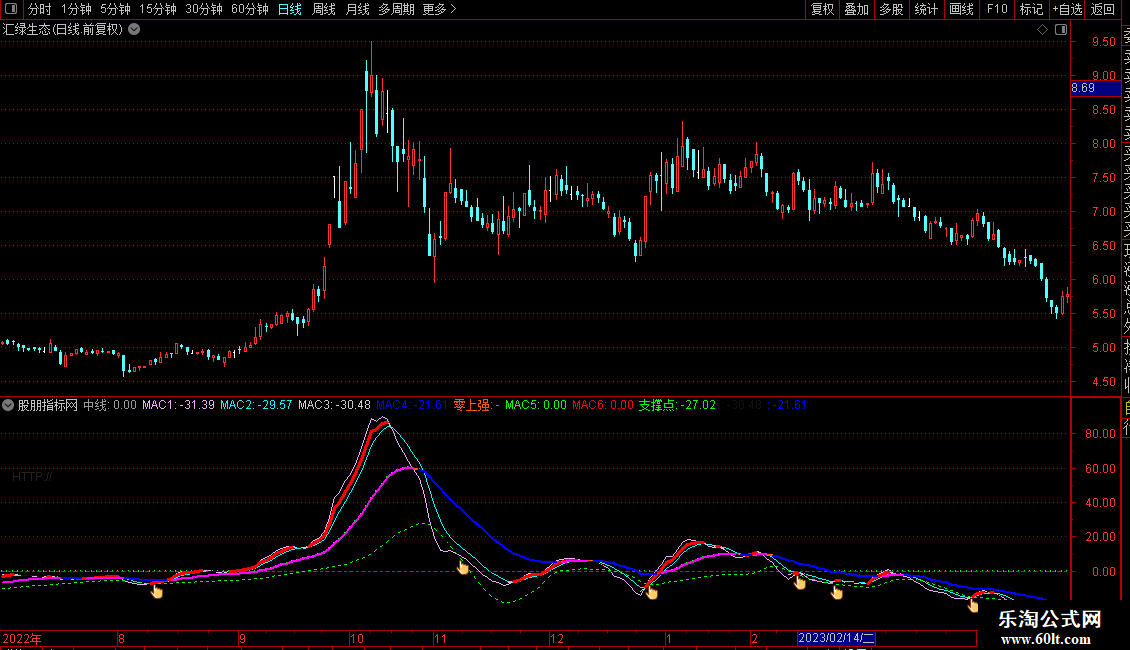
Task: Click the 支撑点: -27.02 indicator label
Action: tap(677, 405)
